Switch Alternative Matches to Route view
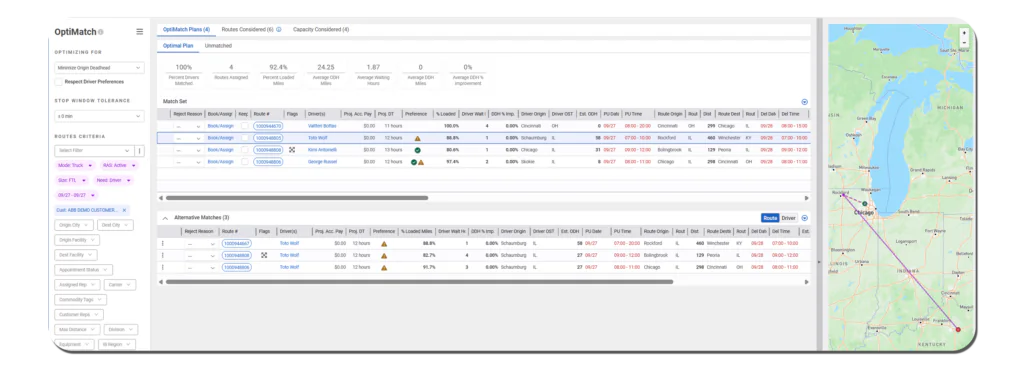The height and width of the screenshot is (368, 1024). click(x=770, y=218)
